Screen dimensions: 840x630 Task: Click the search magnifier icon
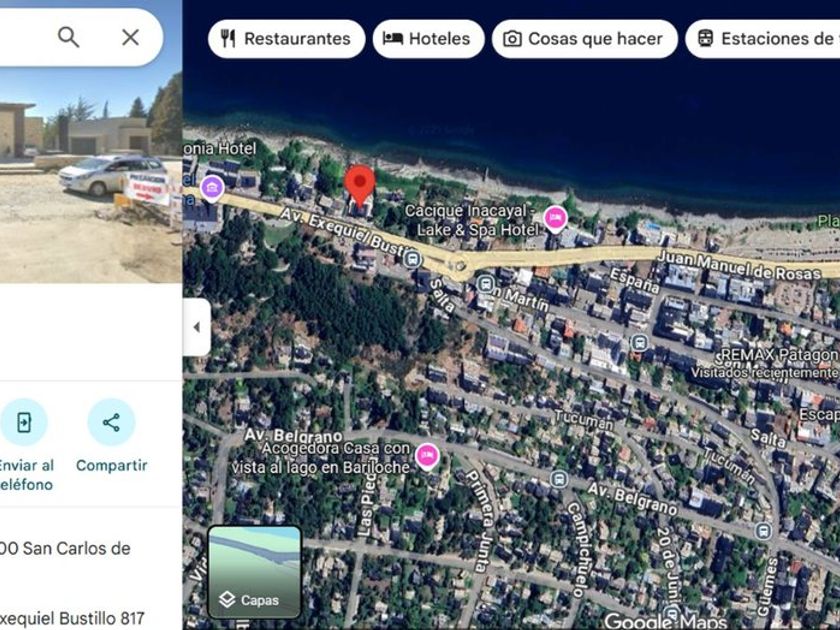coord(69,38)
